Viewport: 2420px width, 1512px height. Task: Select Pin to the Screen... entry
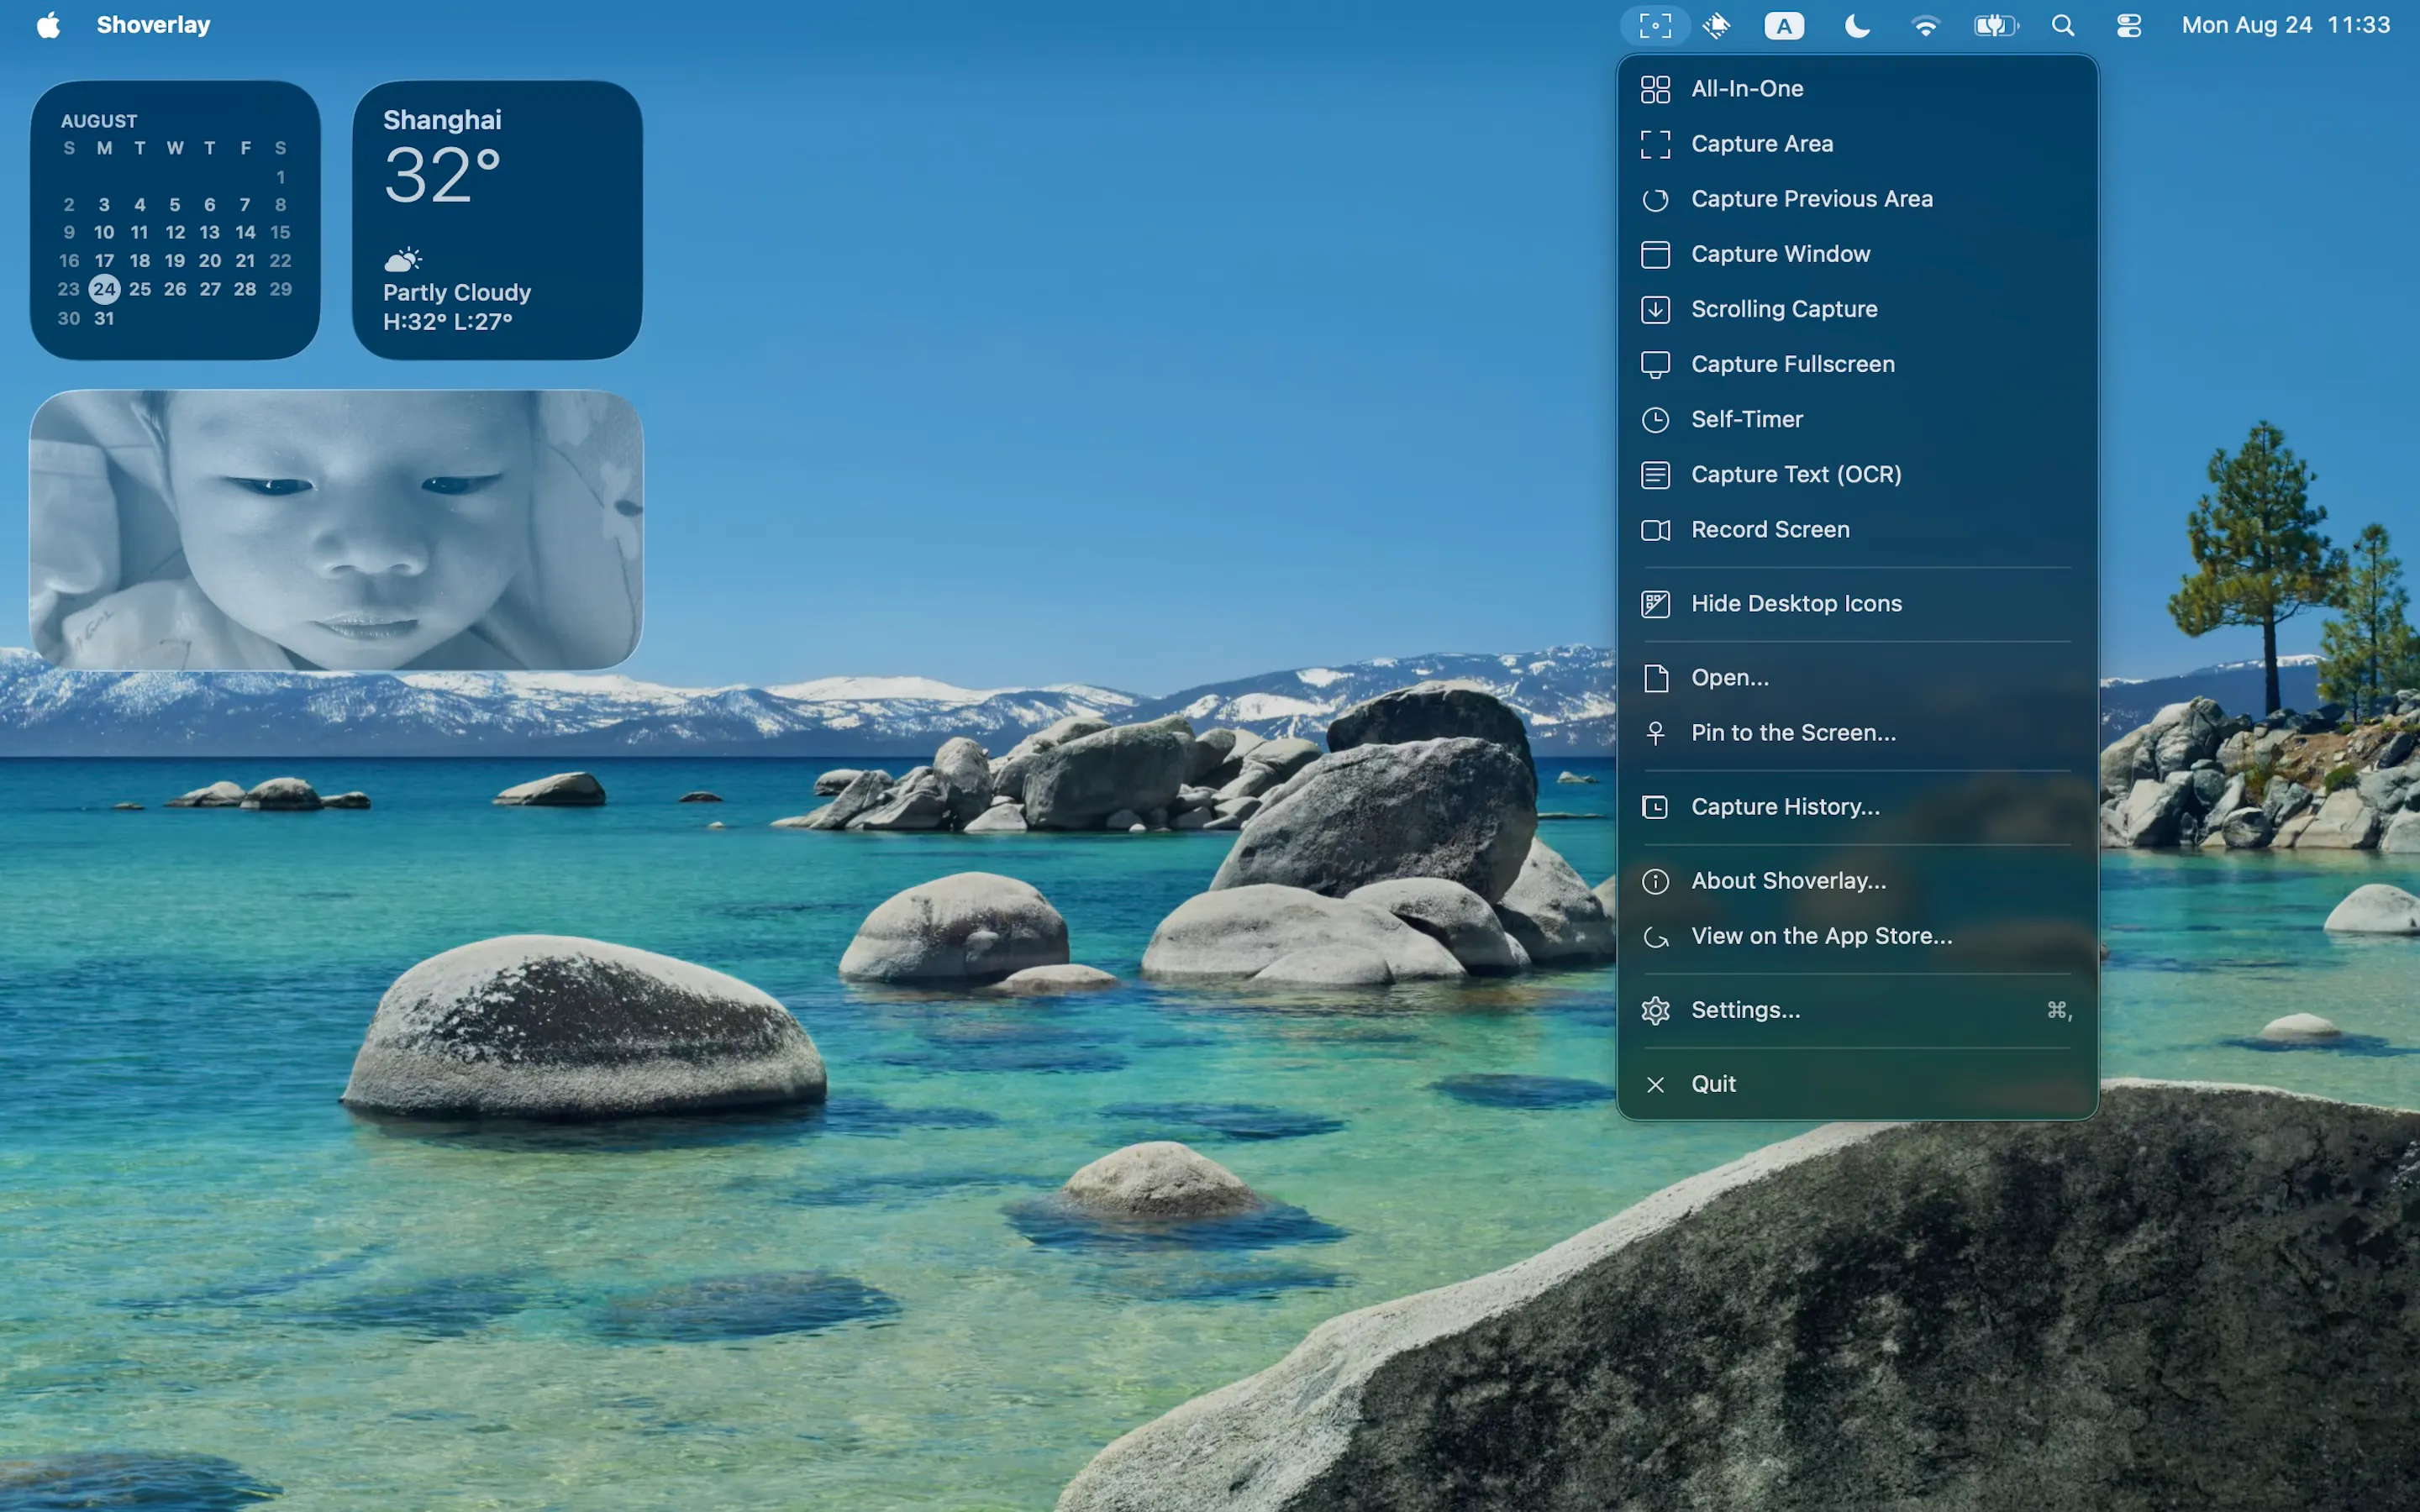(x=1857, y=732)
